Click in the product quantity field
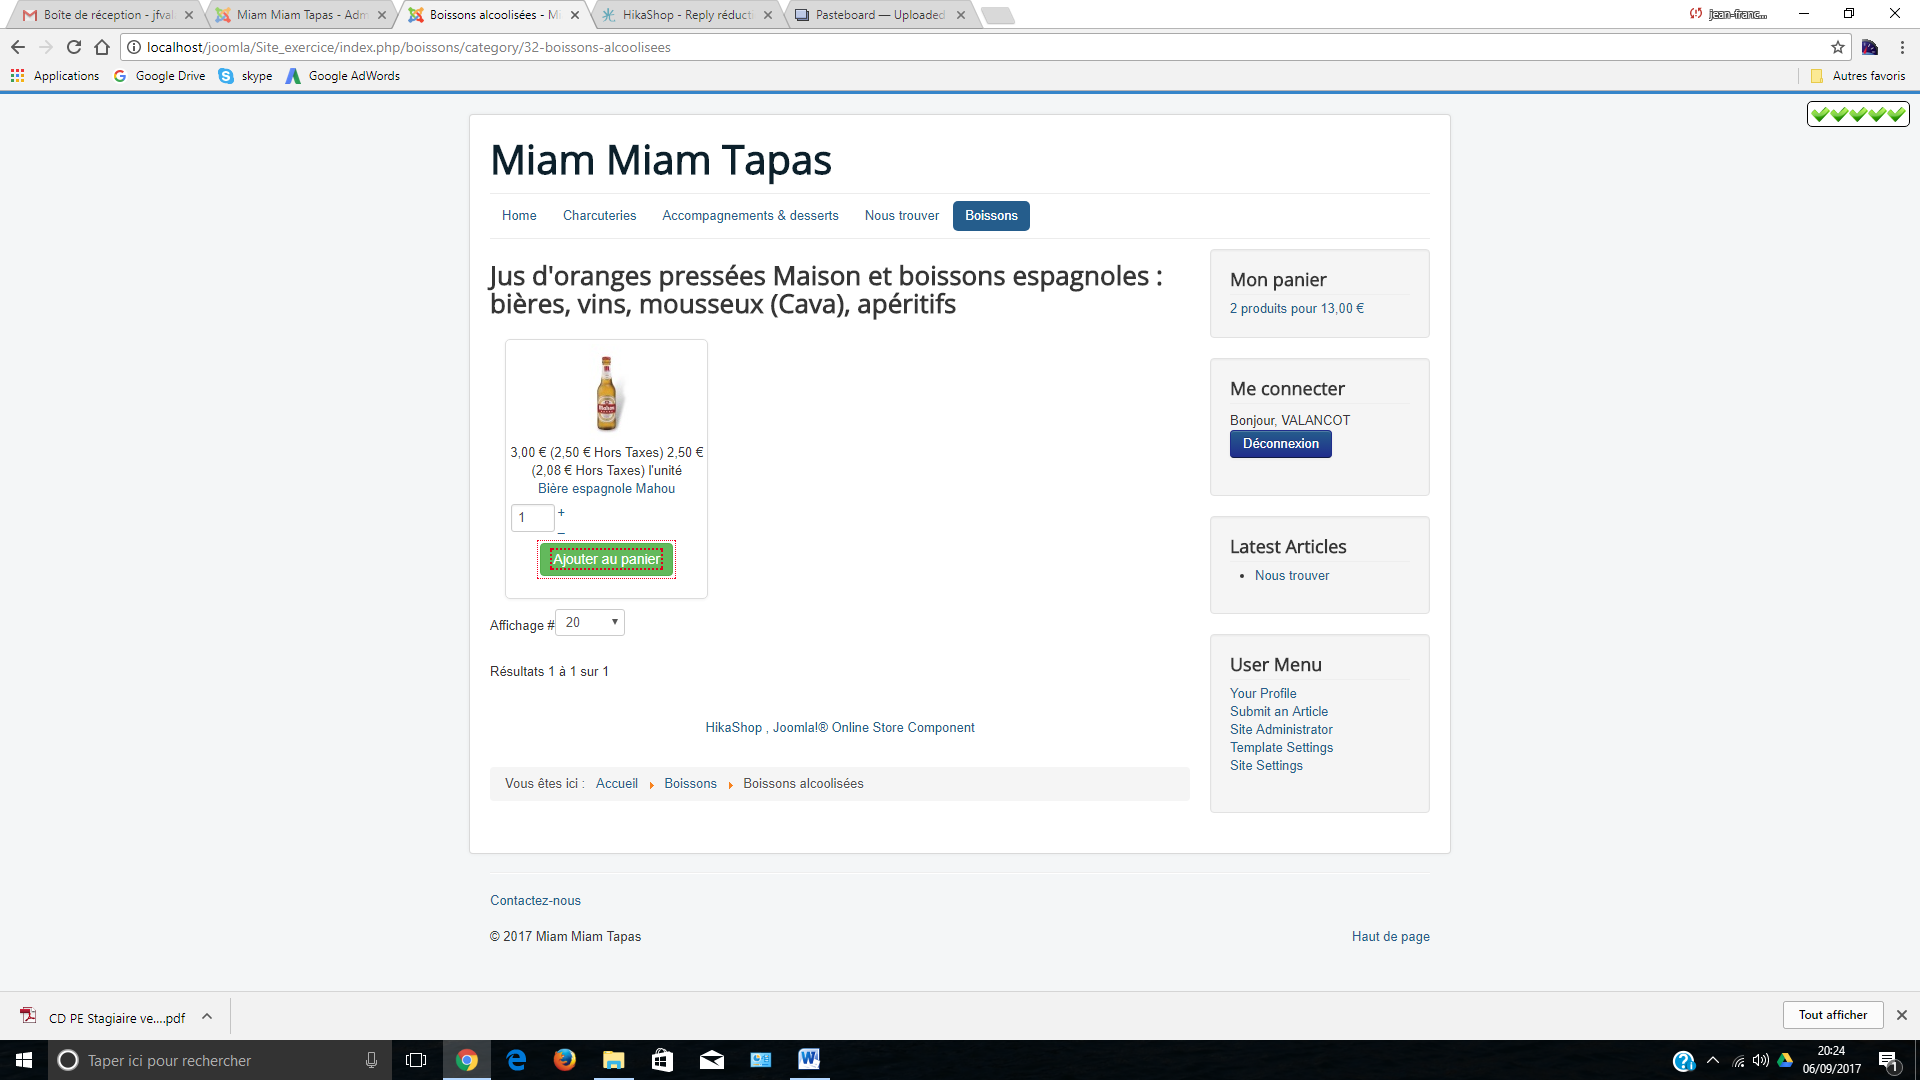This screenshot has height=1080, width=1920. coord(532,518)
